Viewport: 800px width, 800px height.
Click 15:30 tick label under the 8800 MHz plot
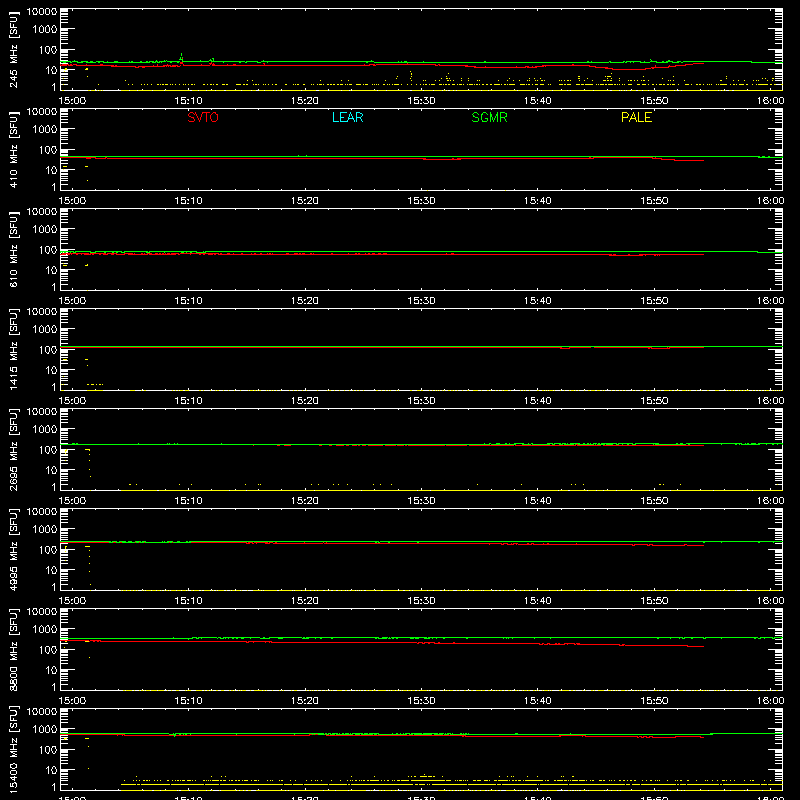click(x=421, y=701)
